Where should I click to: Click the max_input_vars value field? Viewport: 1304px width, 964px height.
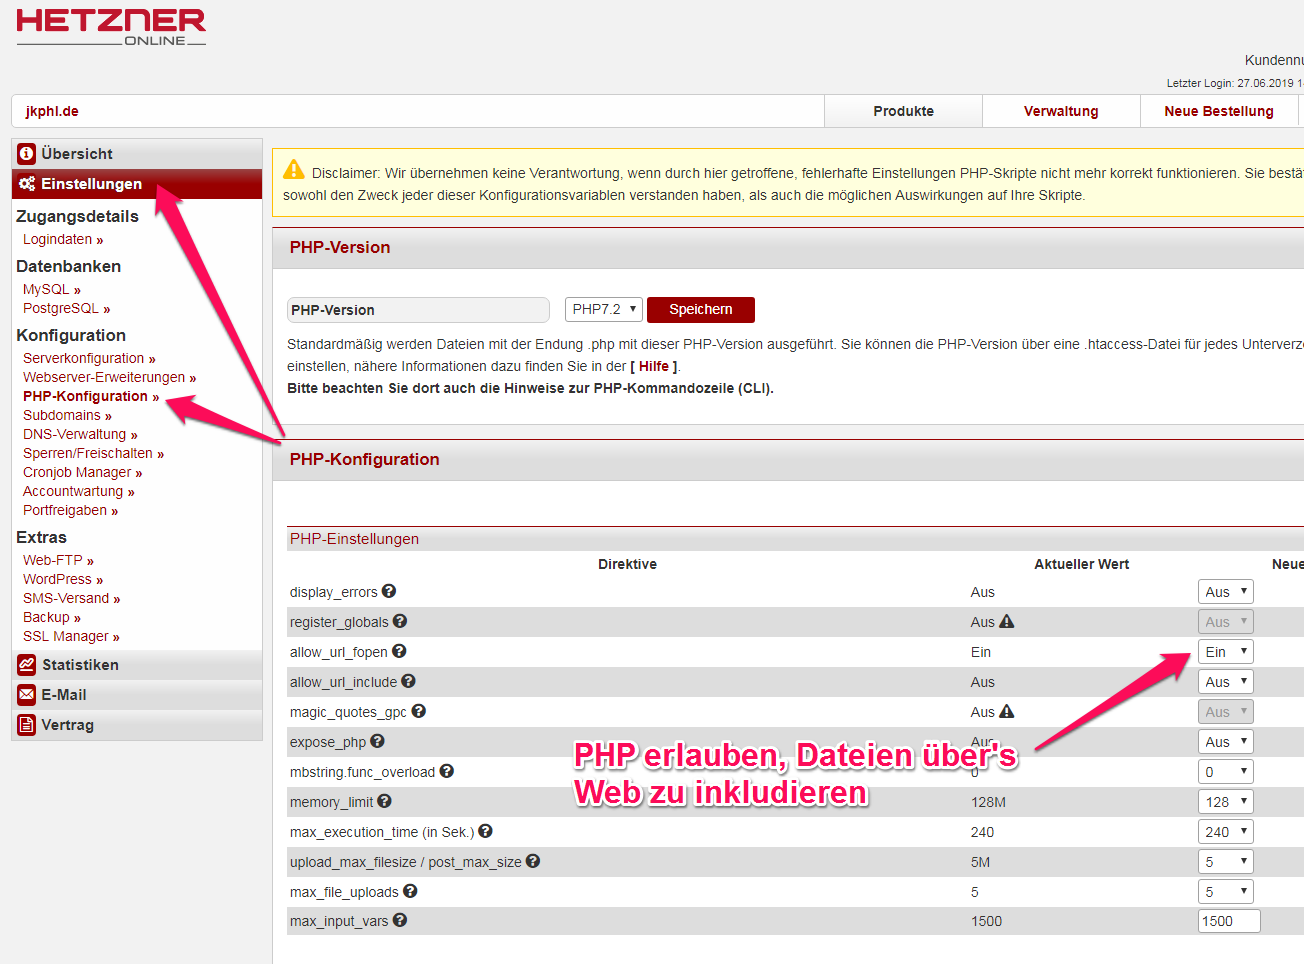[x=1229, y=921]
